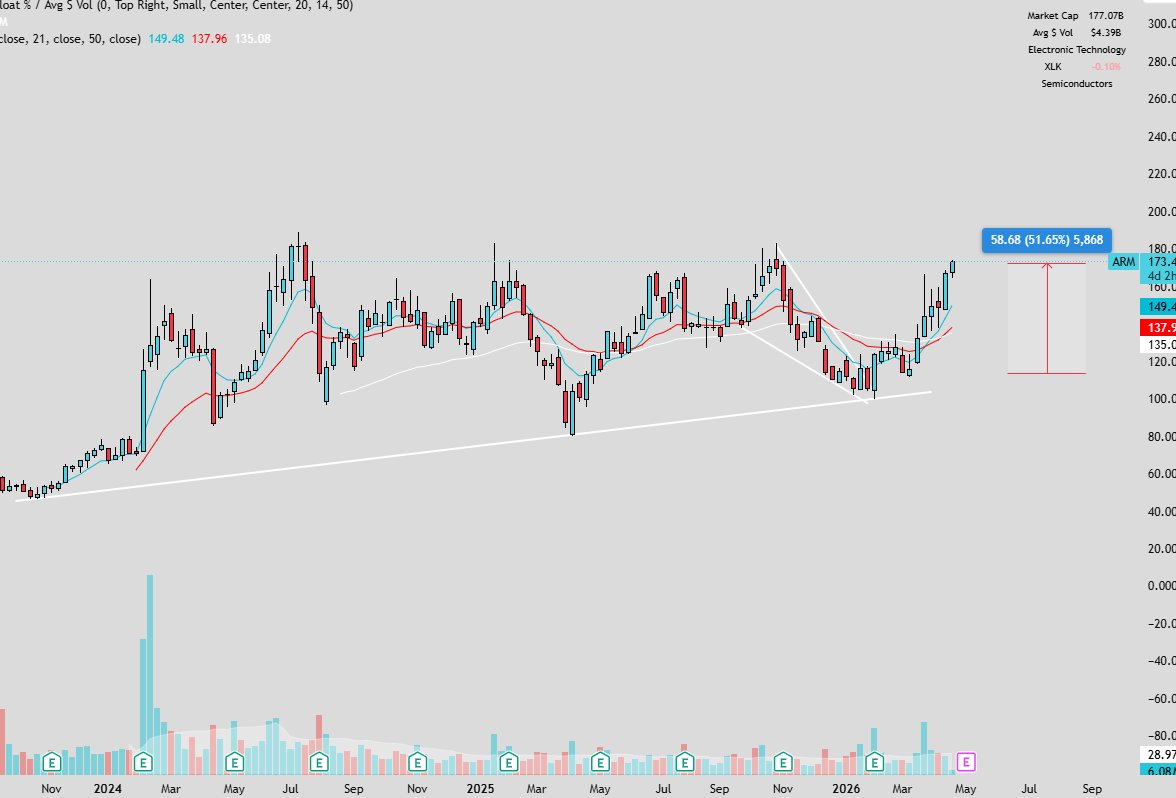Click the XLK row in the info table
The height and width of the screenshot is (798, 1176).
1077,67
